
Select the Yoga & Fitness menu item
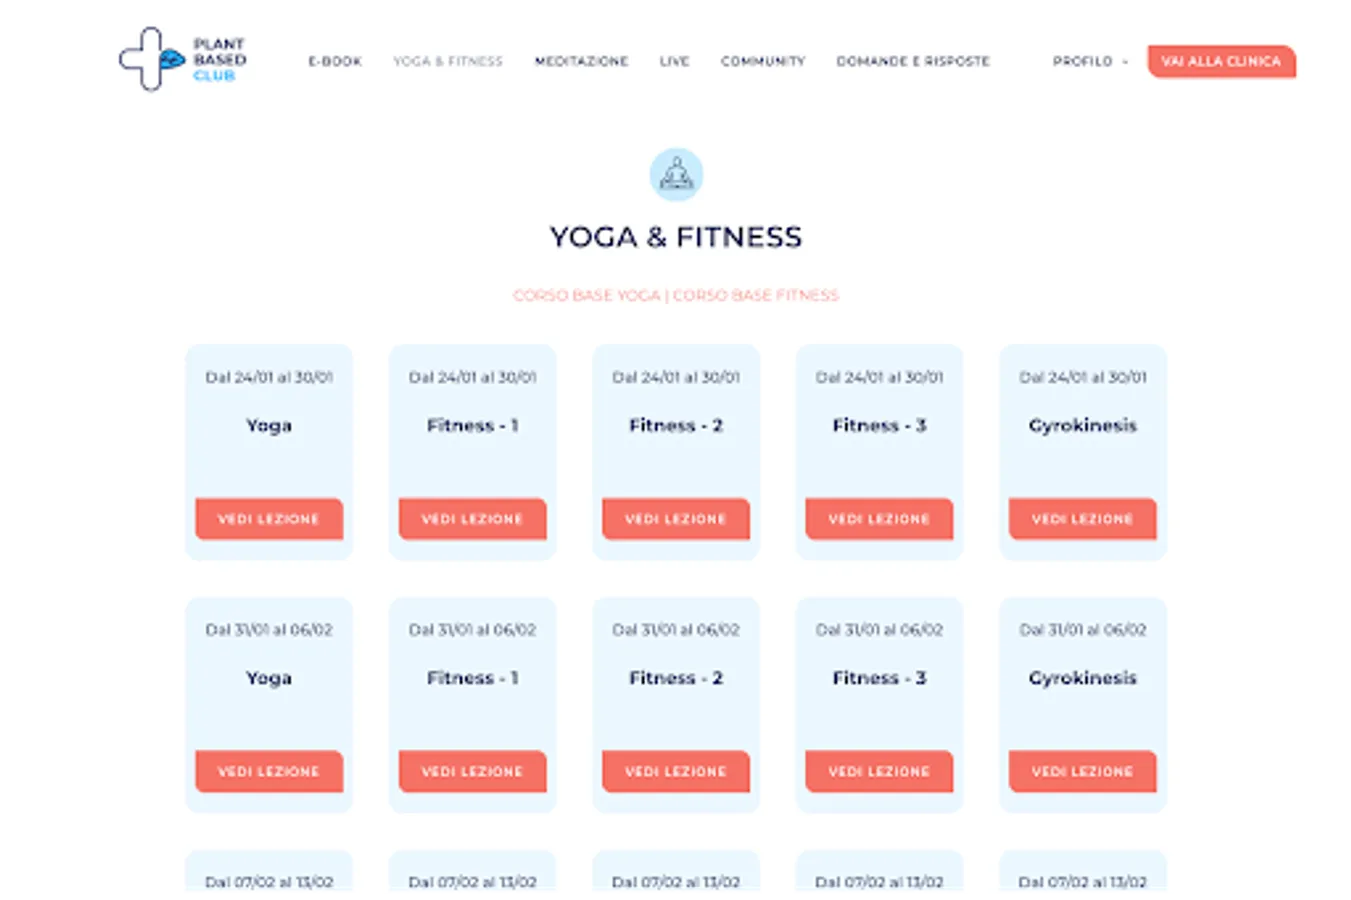coord(447,61)
